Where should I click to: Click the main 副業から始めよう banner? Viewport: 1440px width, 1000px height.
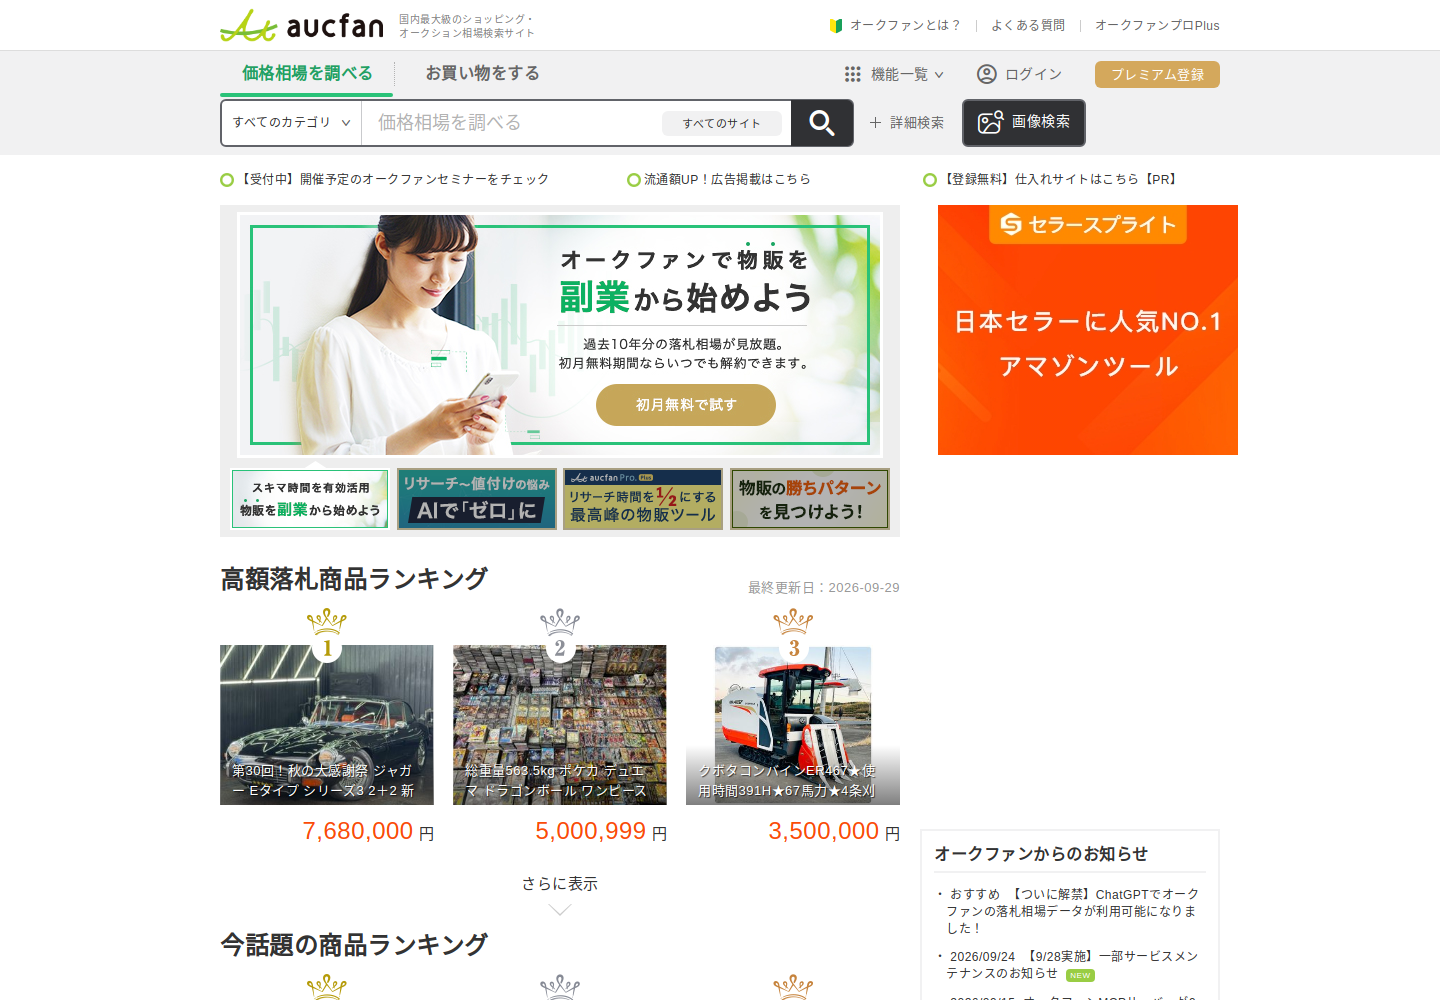(x=560, y=334)
